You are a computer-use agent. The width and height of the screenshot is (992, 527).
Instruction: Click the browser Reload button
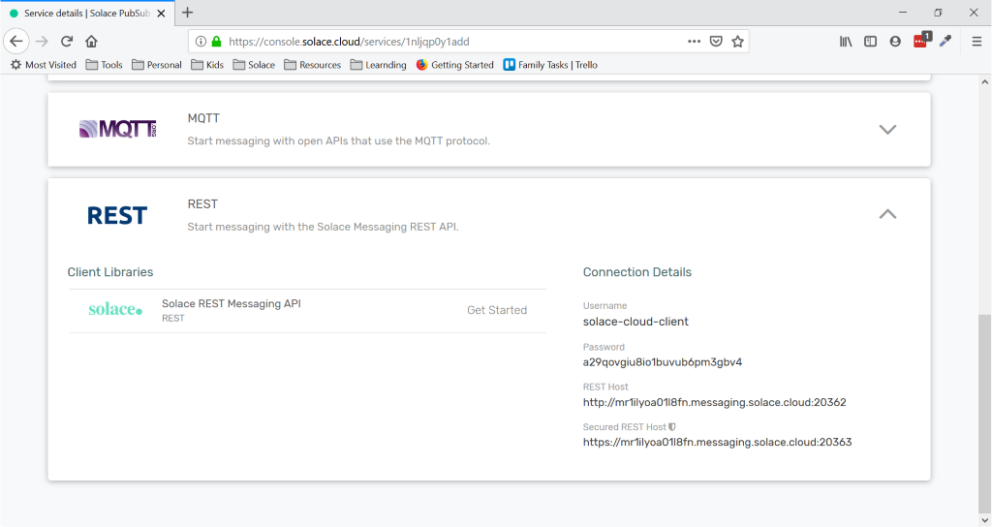point(67,41)
